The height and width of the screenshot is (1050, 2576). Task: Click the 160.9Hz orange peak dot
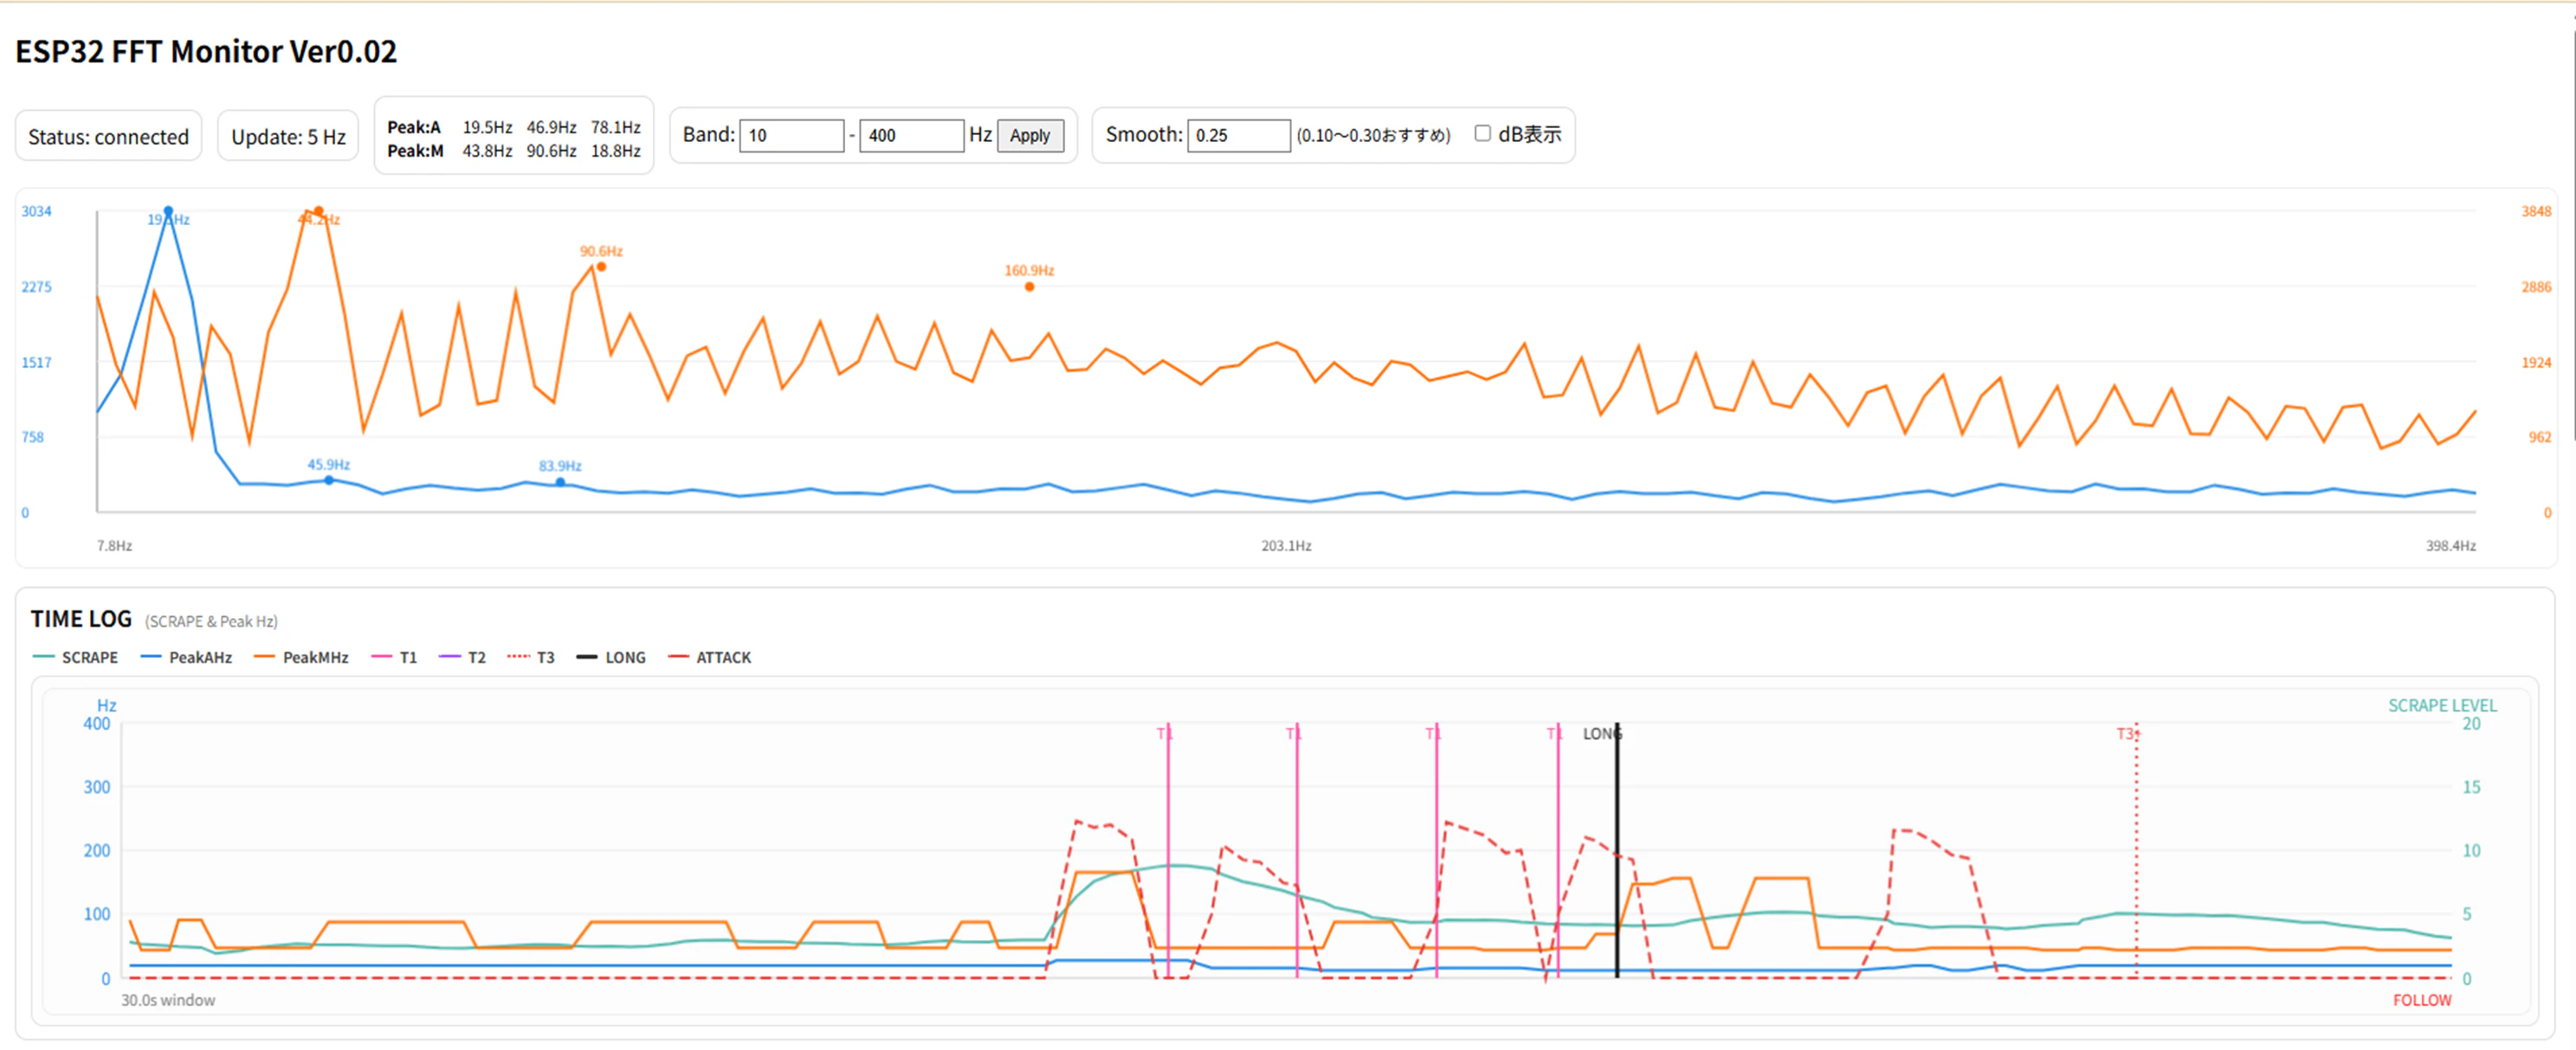click(1029, 287)
